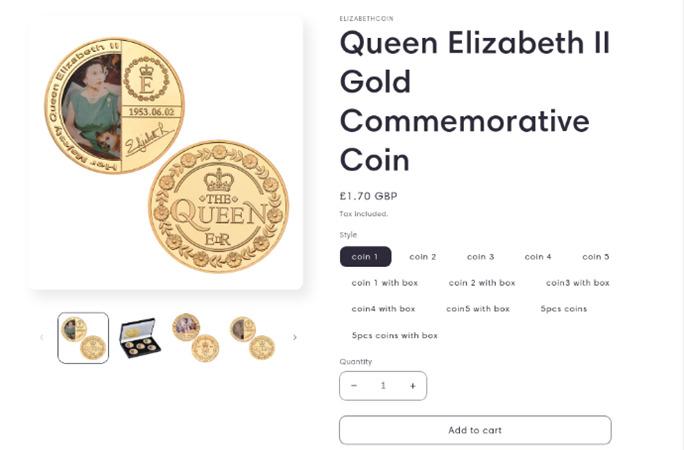684x450 pixels.
Task: Click the previous thumbnail arrow
Action: tap(41, 338)
